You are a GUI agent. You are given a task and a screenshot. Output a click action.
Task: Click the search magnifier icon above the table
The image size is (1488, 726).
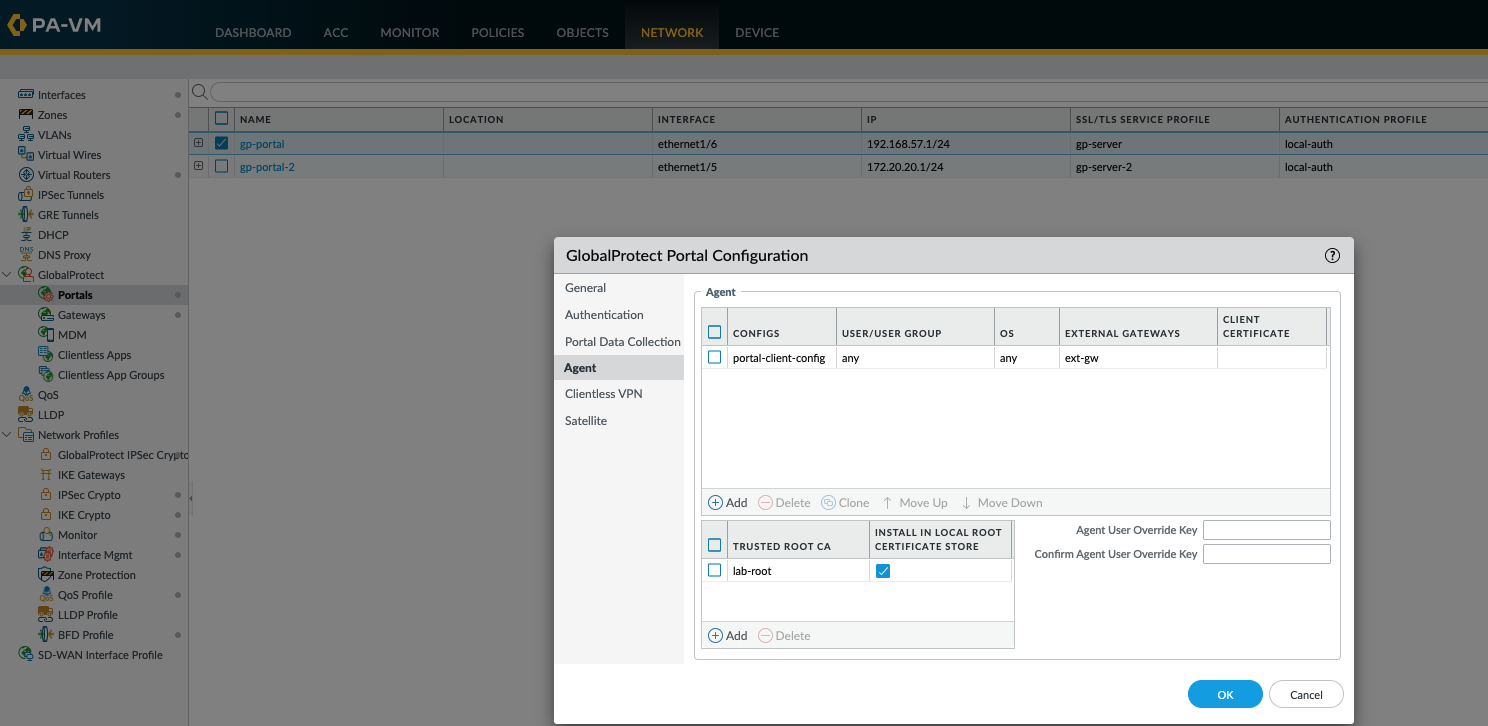pos(199,90)
